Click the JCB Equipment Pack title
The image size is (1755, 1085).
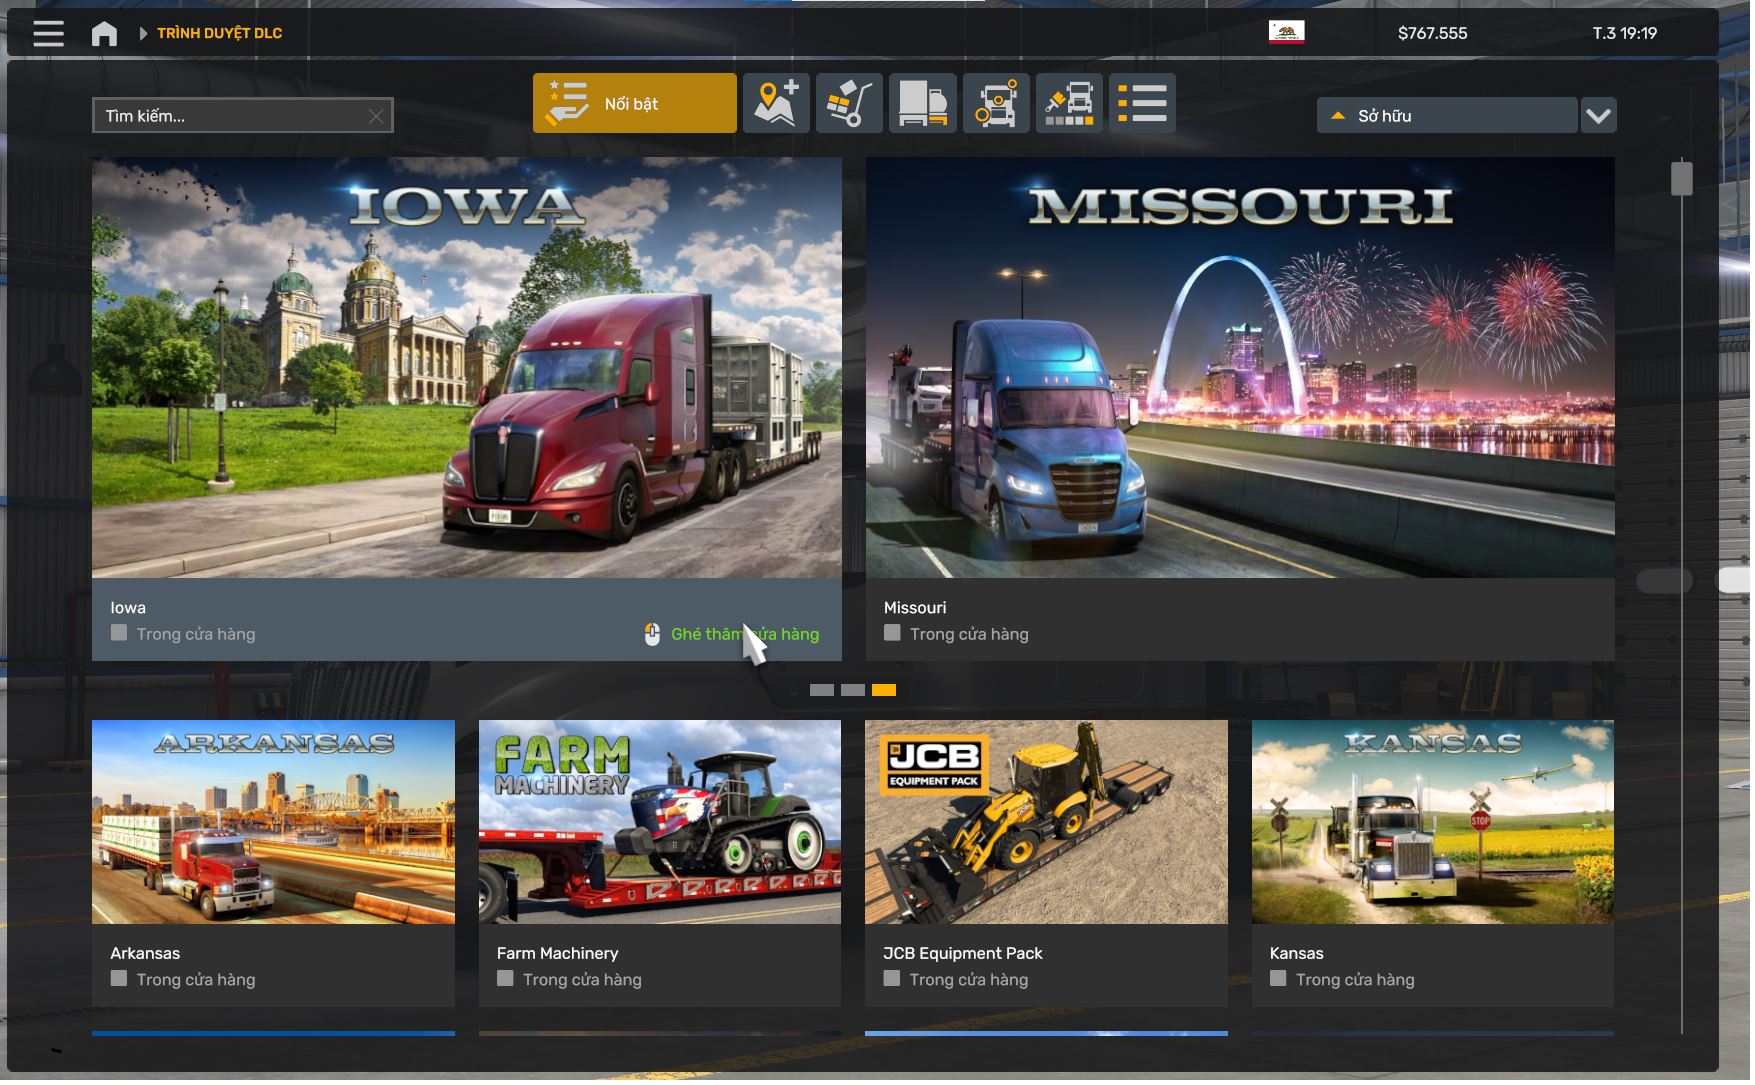tap(963, 954)
